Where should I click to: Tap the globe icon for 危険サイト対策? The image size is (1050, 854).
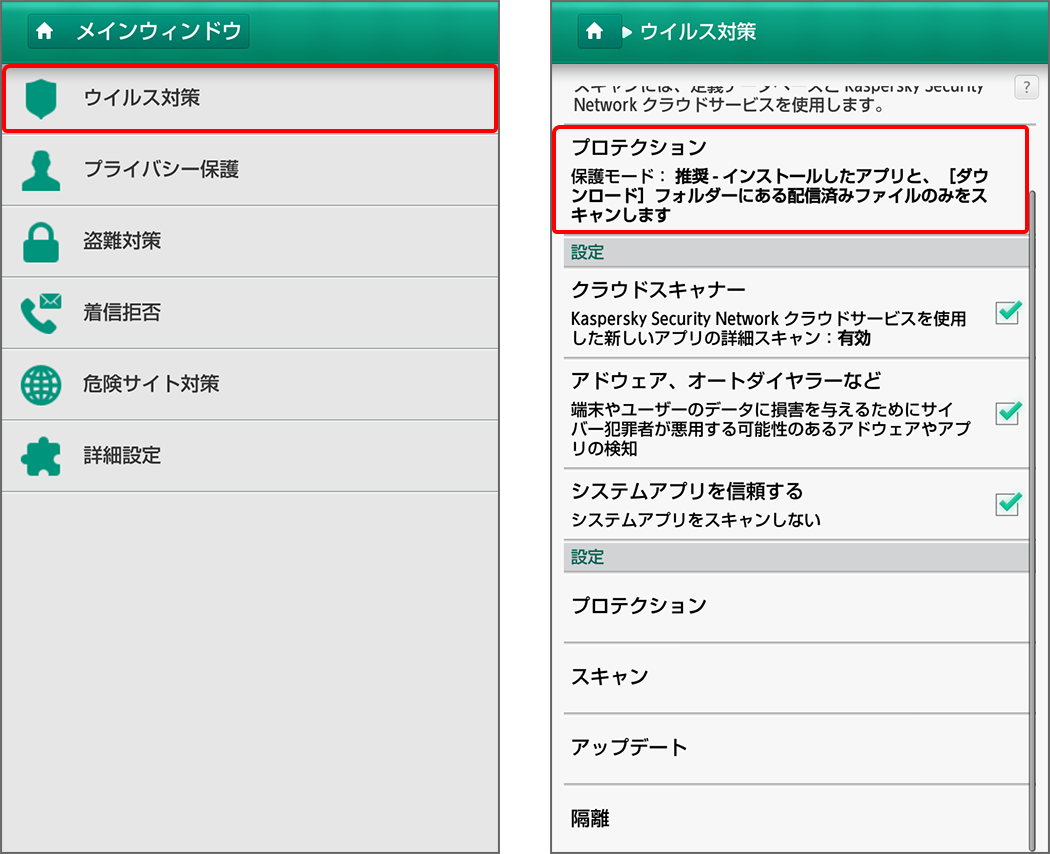click(x=41, y=384)
